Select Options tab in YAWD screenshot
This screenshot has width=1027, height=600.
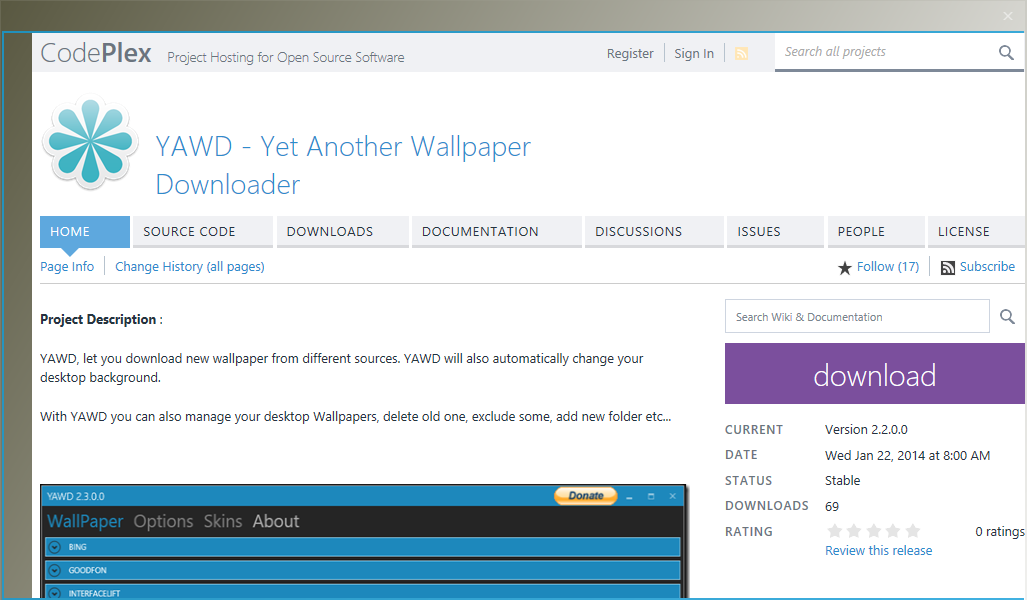click(x=163, y=521)
